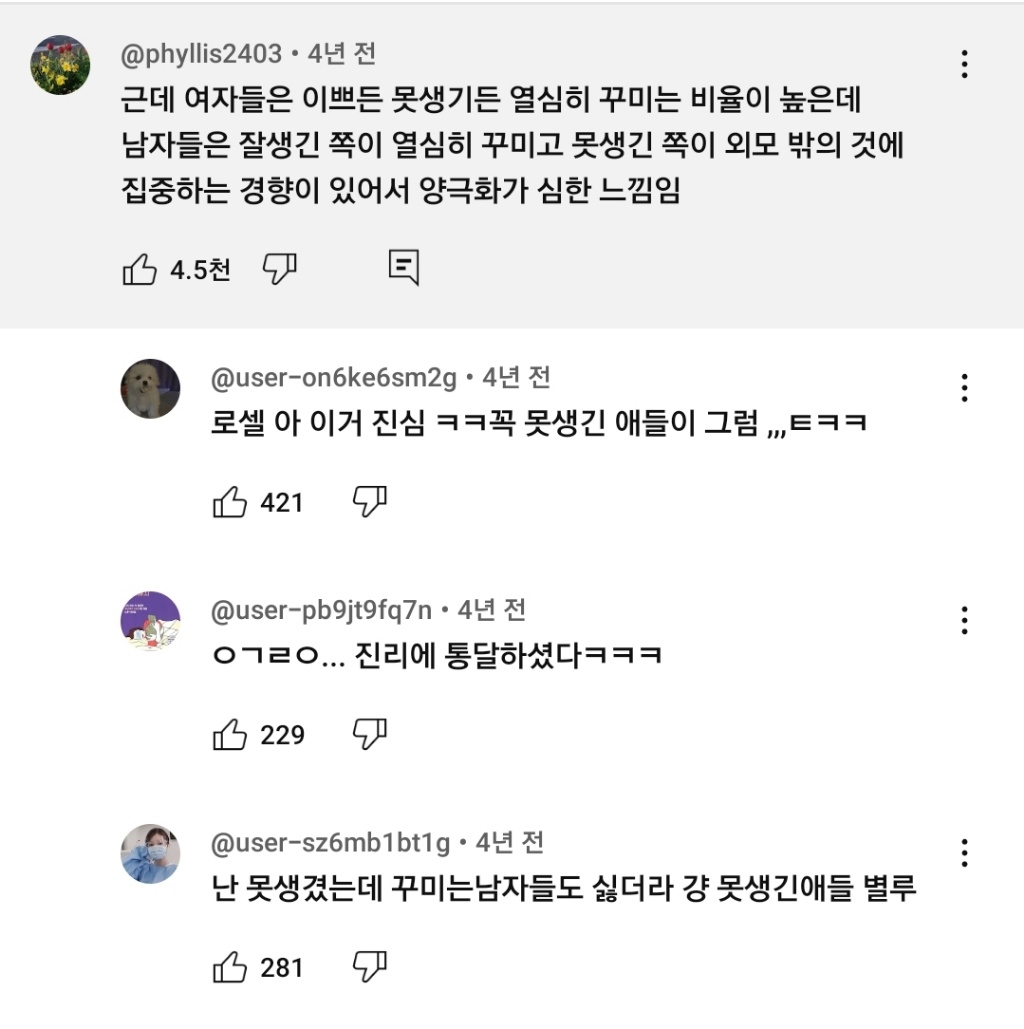
Task: Like the reply by @user-on6ke6sm2g
Action: pos(230,502)
